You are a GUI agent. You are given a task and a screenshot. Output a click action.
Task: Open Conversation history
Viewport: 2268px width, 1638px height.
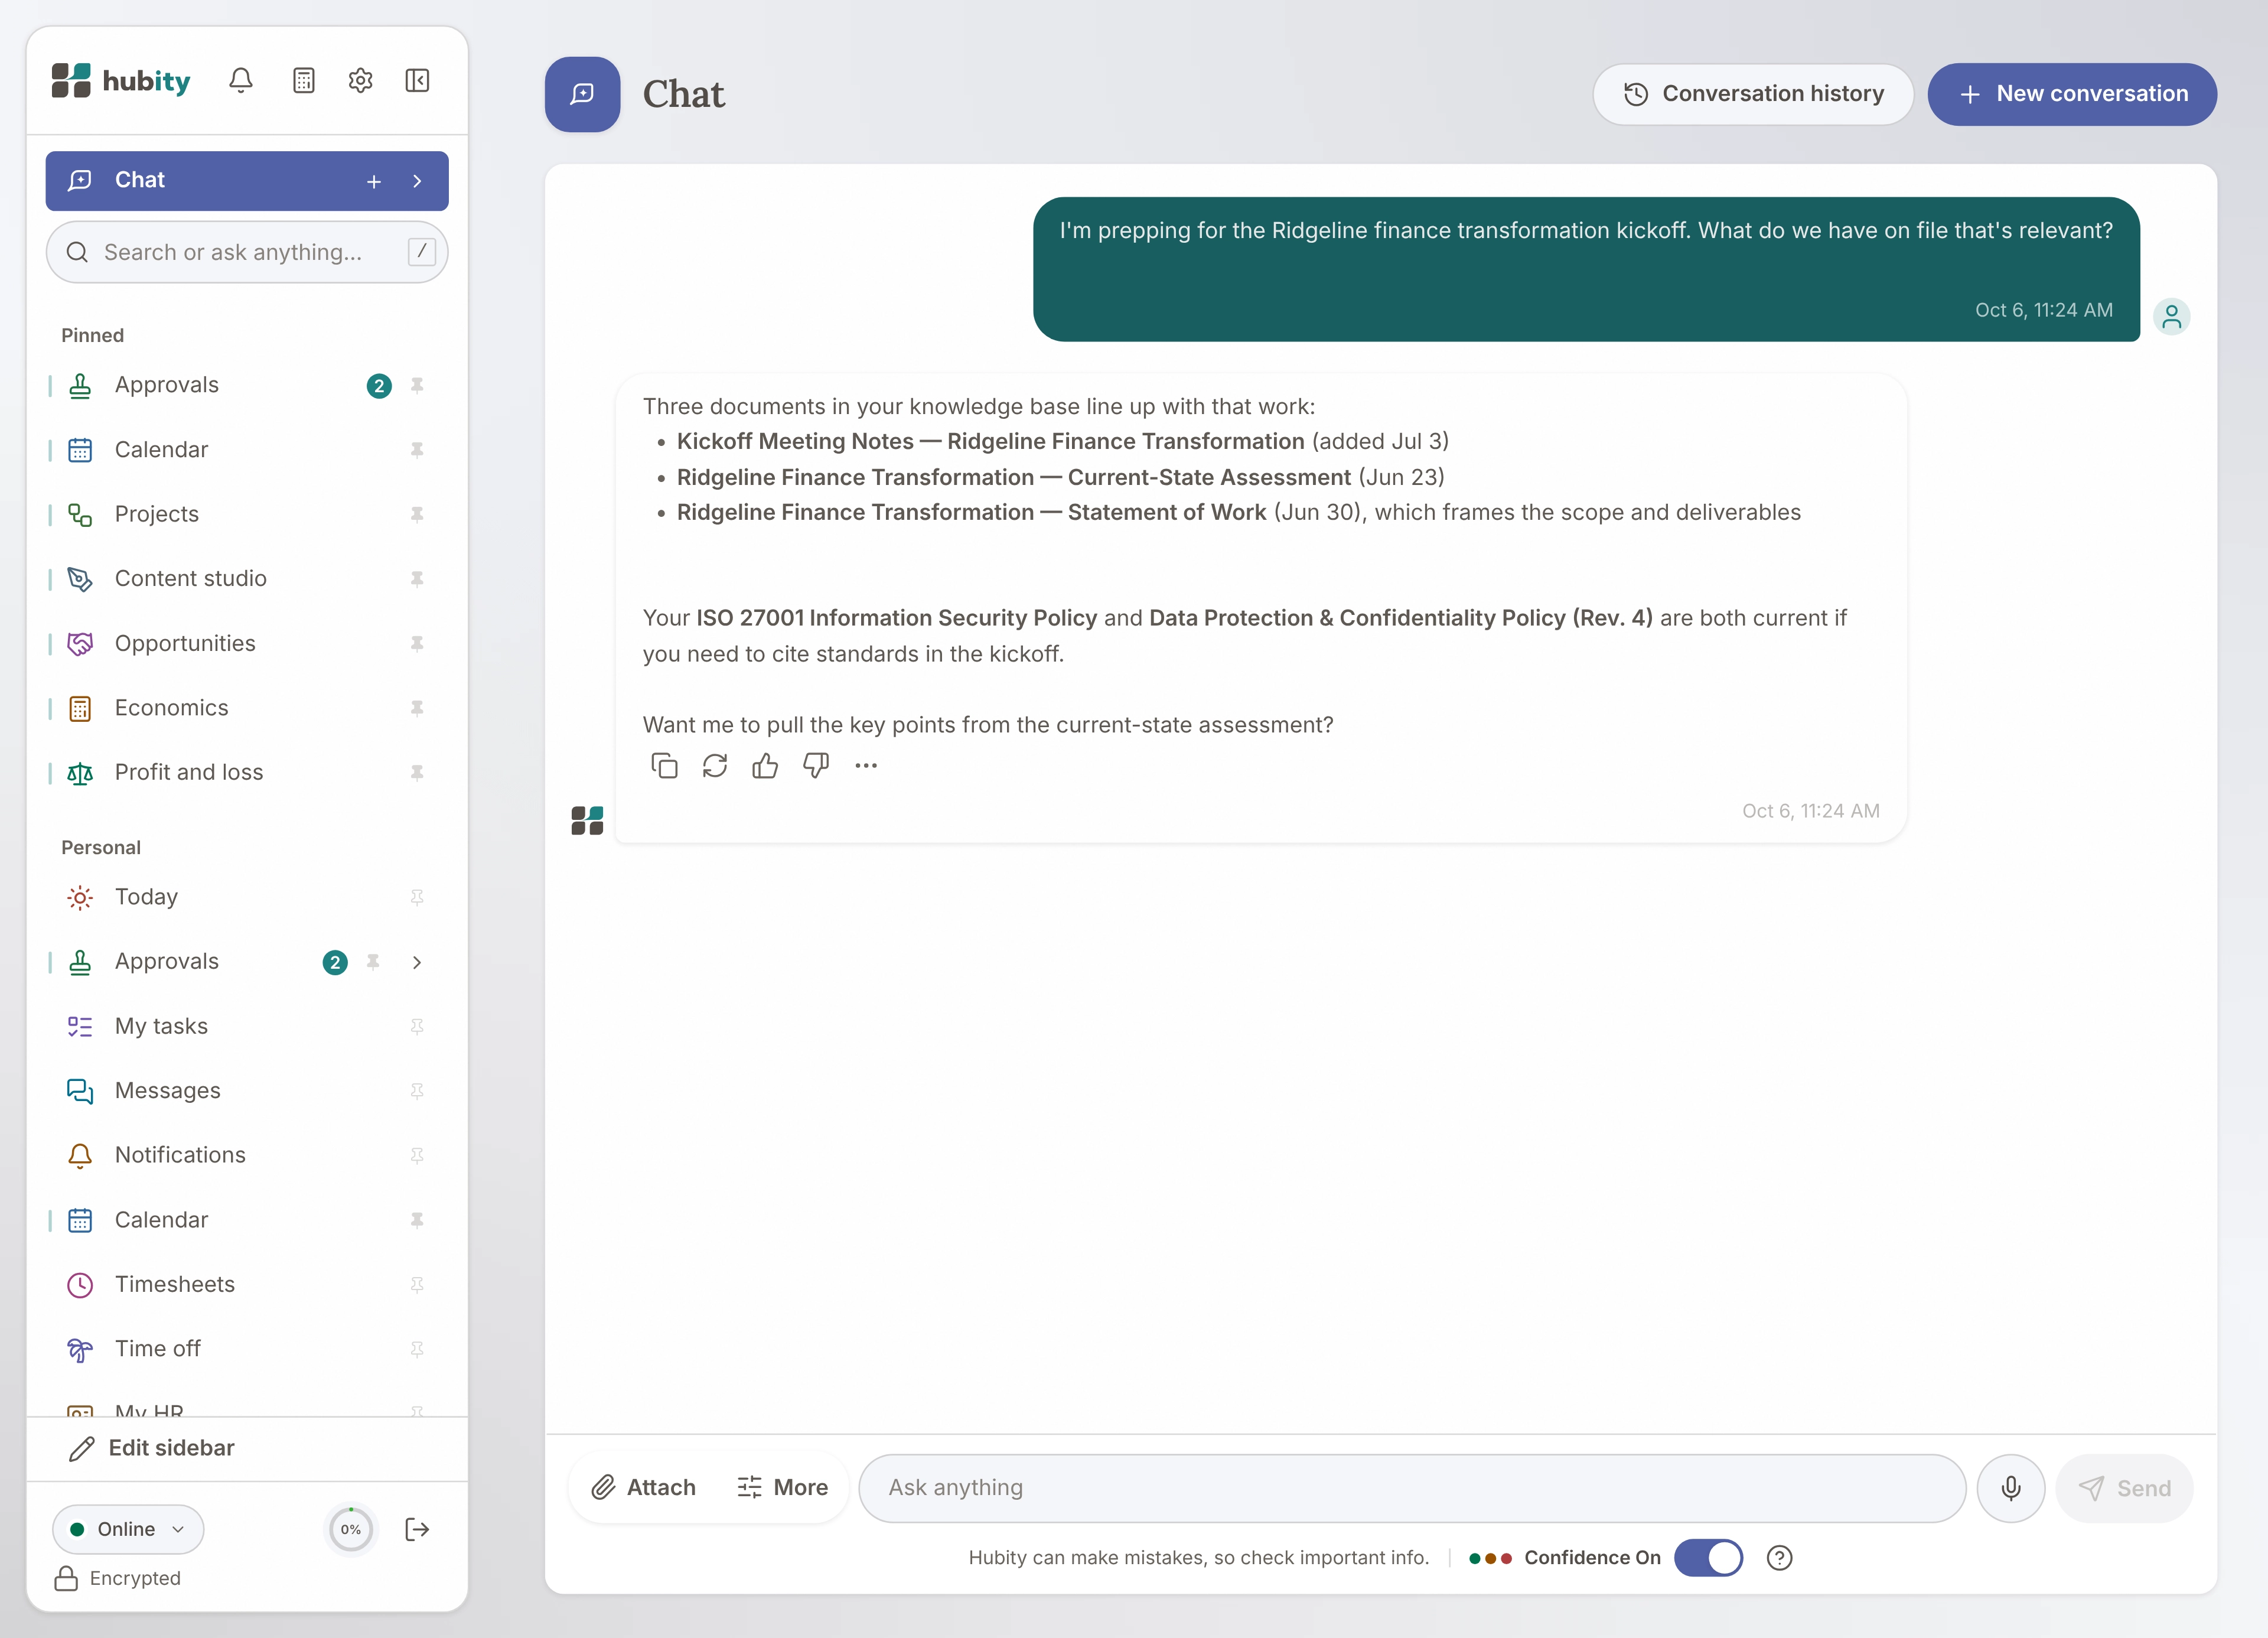[x=1753, y=94]
